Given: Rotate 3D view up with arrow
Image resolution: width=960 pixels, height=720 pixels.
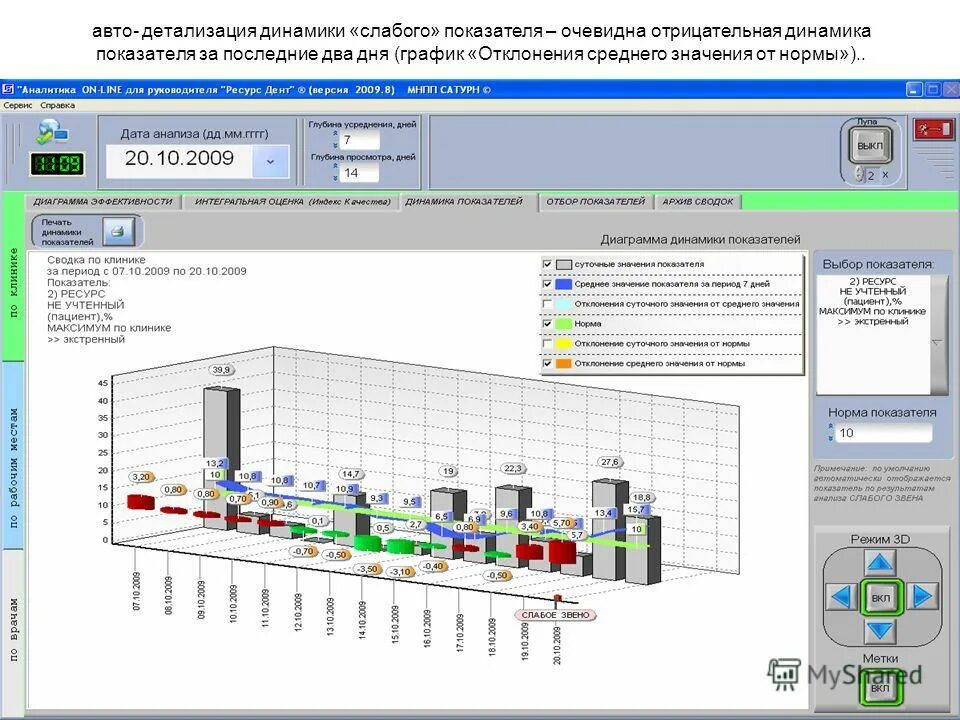Looking at the screenshot, I should 880,562.
